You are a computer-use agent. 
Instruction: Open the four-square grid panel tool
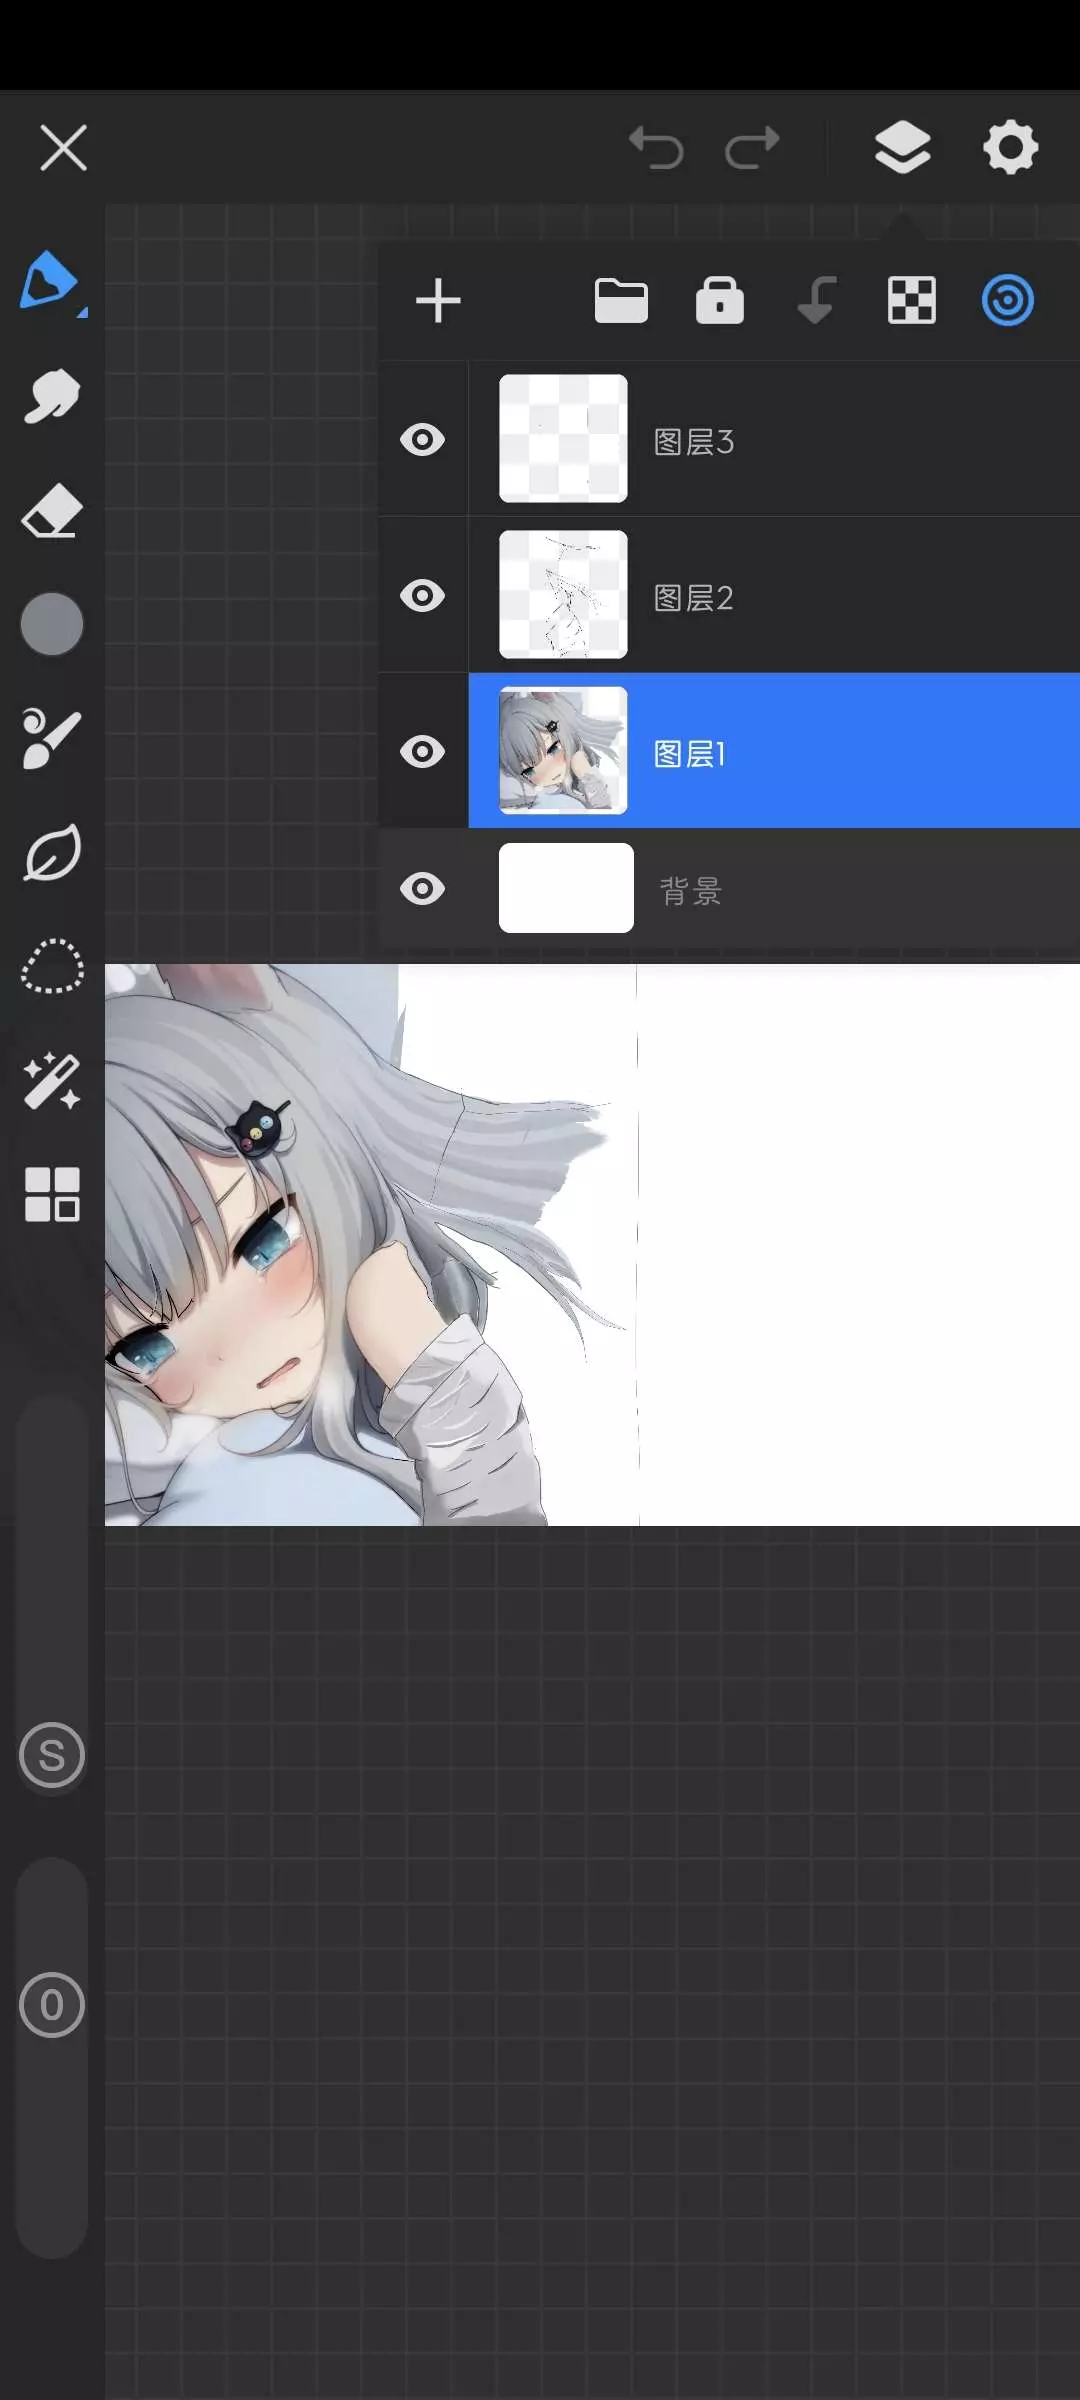[x=52, y=1195]
